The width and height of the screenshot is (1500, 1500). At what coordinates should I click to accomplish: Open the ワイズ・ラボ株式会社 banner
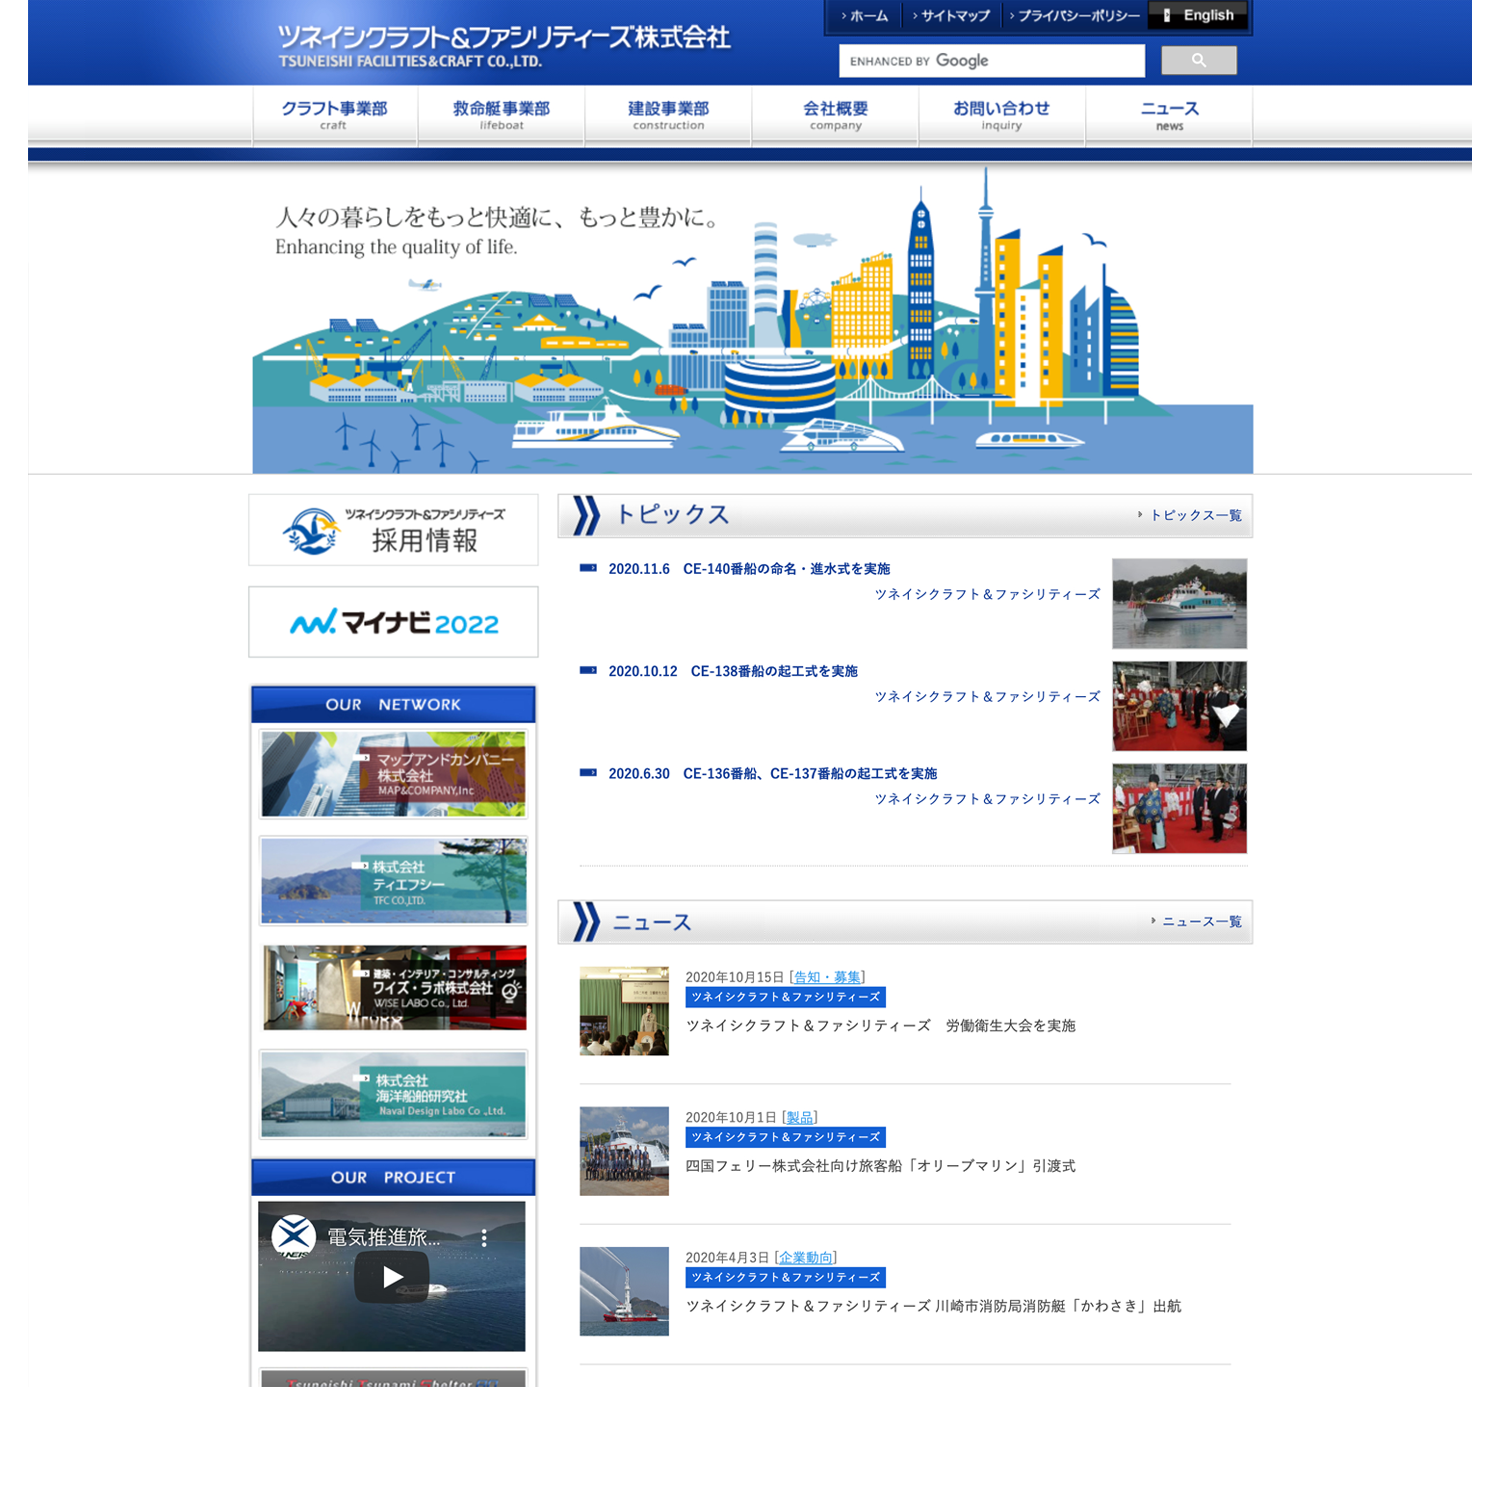coord(393,988)
